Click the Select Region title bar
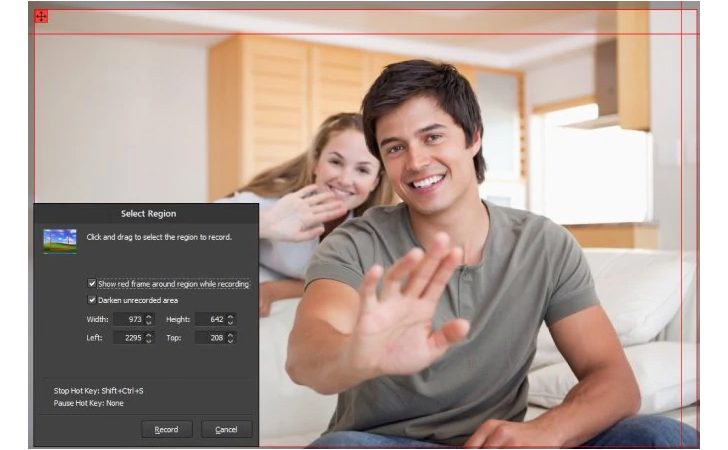 click(146, 214)
